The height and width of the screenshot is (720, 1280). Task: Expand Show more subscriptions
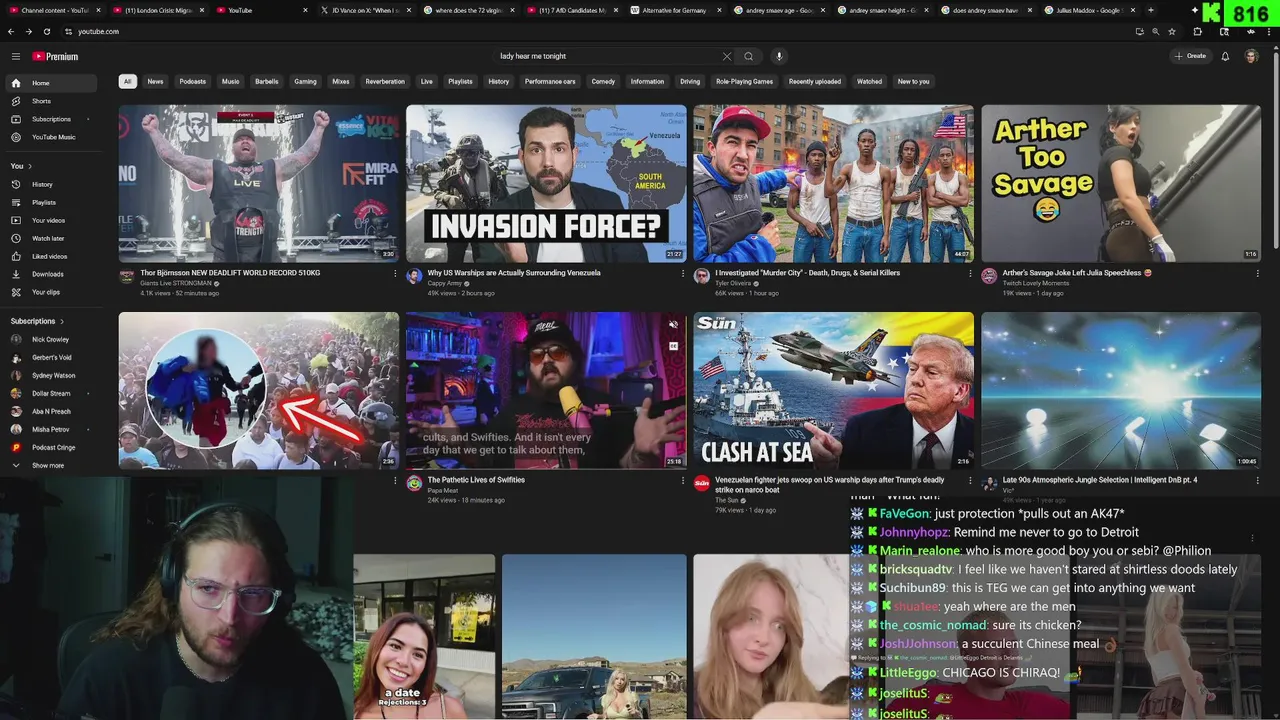click(x=52, y=465)
